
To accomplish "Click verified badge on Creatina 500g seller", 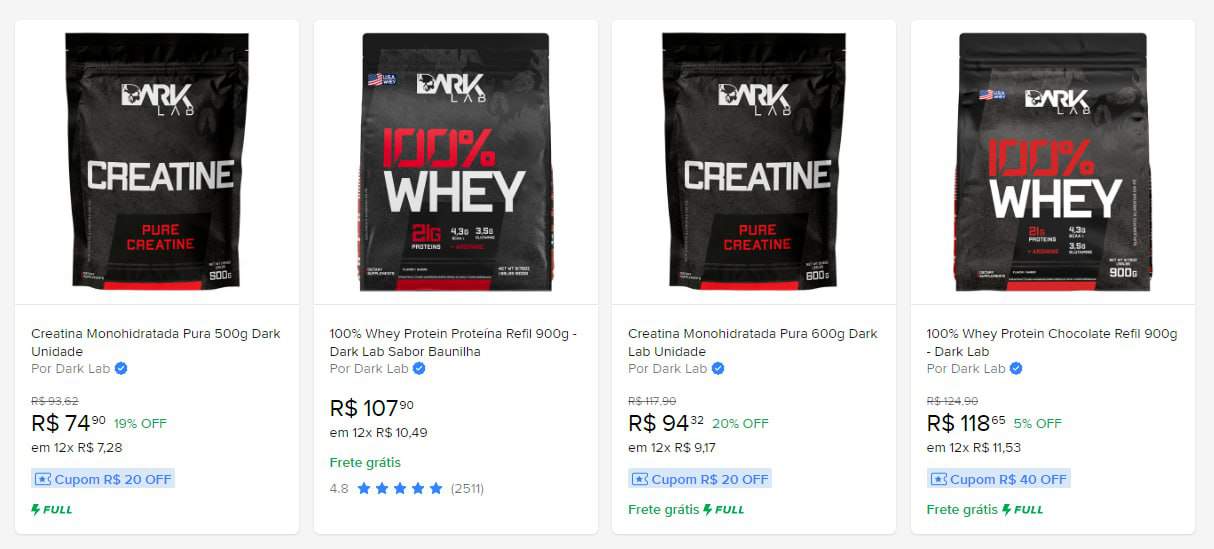I will 121,368.
